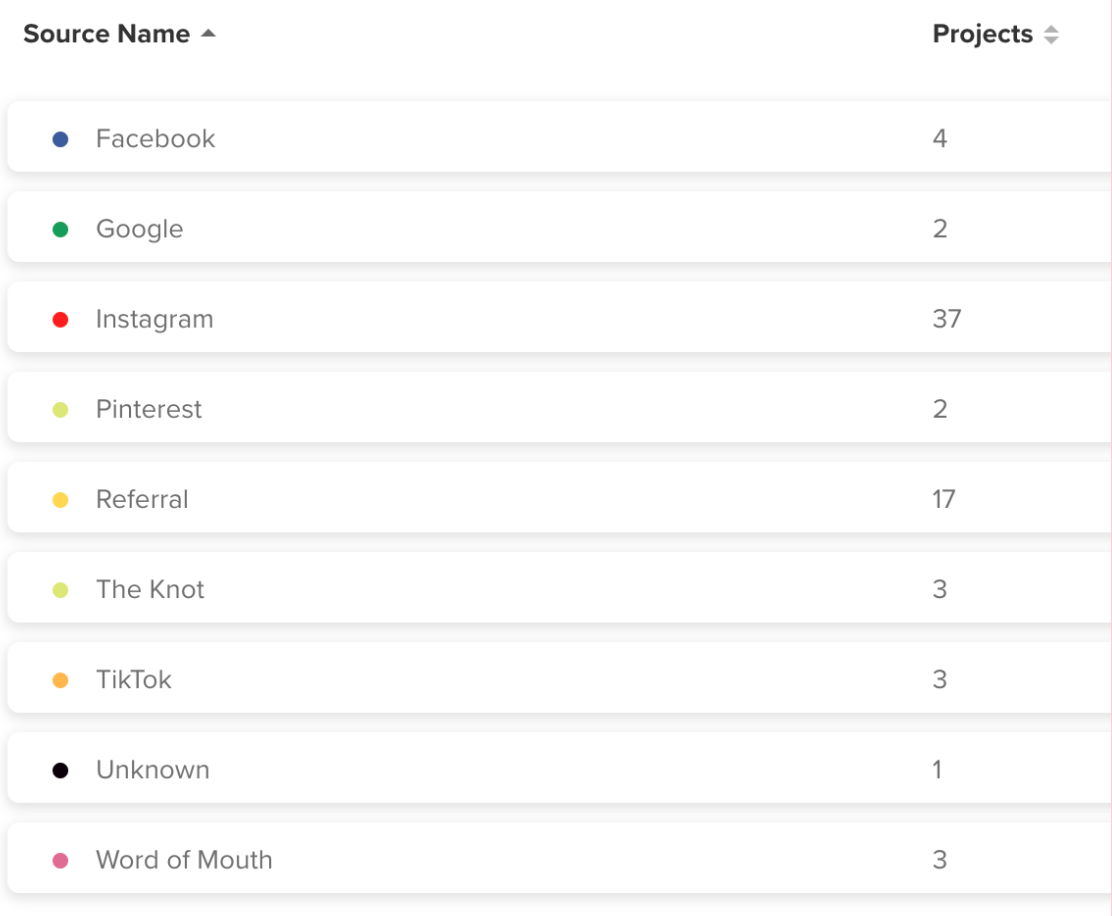1112x916 pixels.
Task: Sort by Source Name using its arrow
Action: tap(208, 33)
